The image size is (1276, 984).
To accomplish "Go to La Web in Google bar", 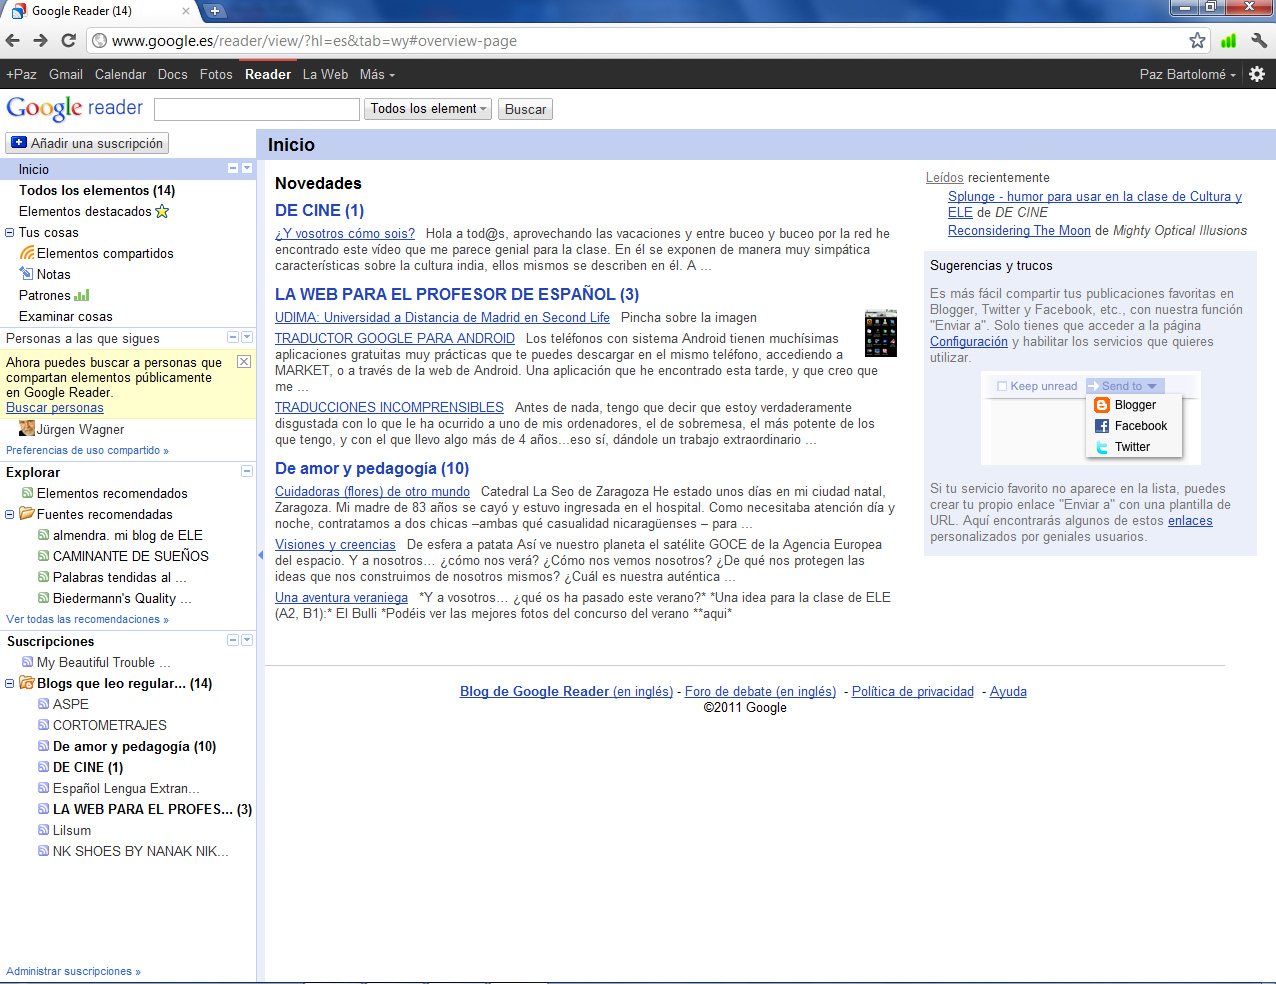I will [325, 74].
